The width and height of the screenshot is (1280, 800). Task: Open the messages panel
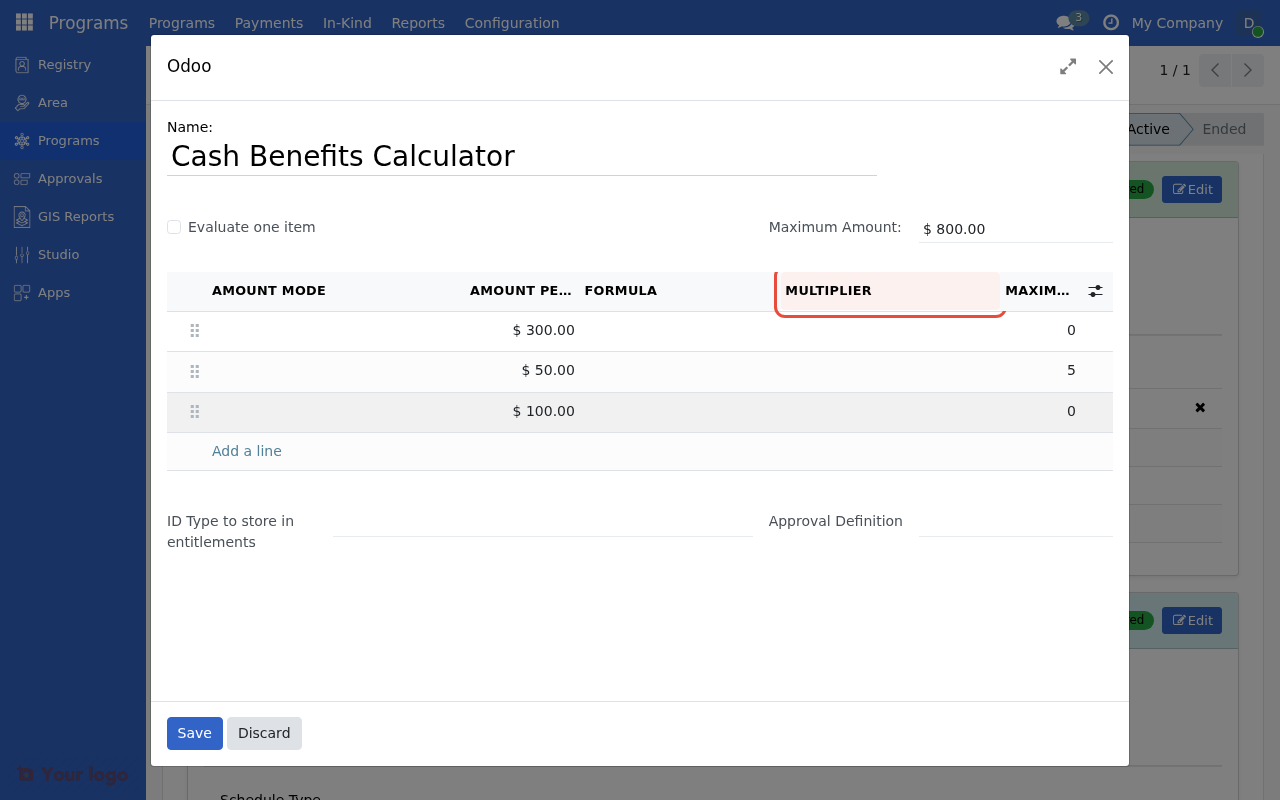coord(1065,22)
